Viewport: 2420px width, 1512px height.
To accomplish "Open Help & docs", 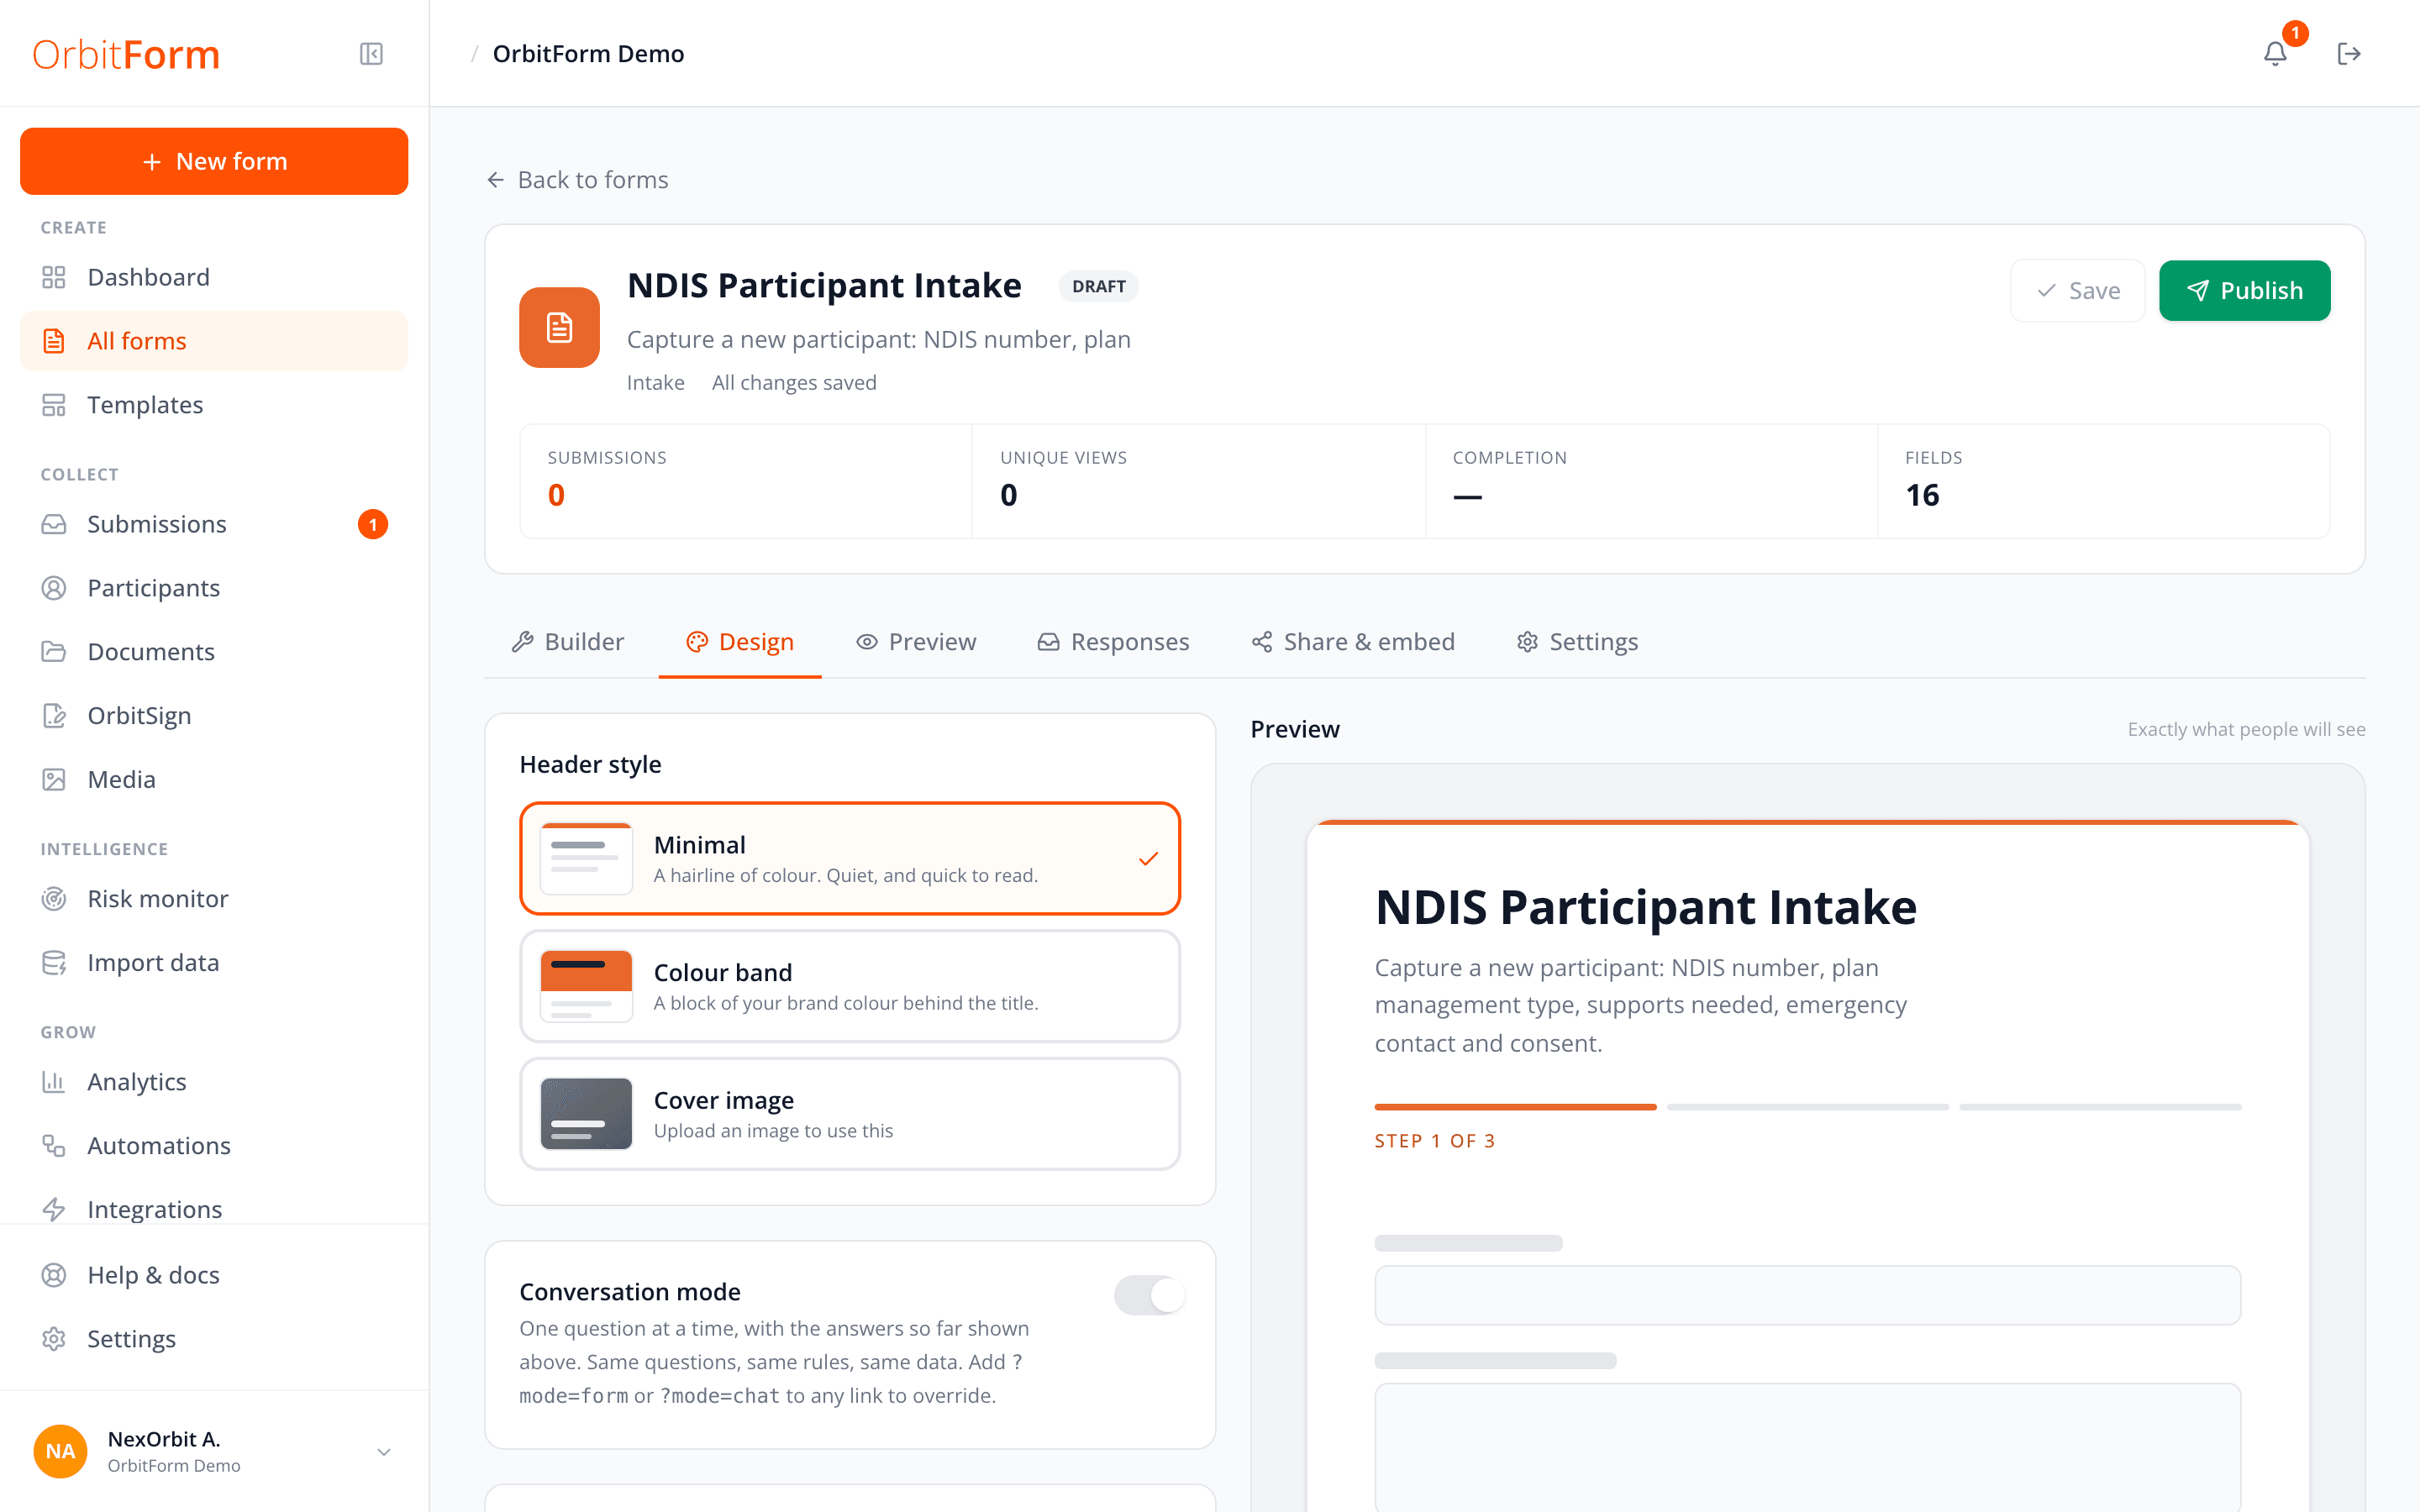I will click(x=214, y=1275).
